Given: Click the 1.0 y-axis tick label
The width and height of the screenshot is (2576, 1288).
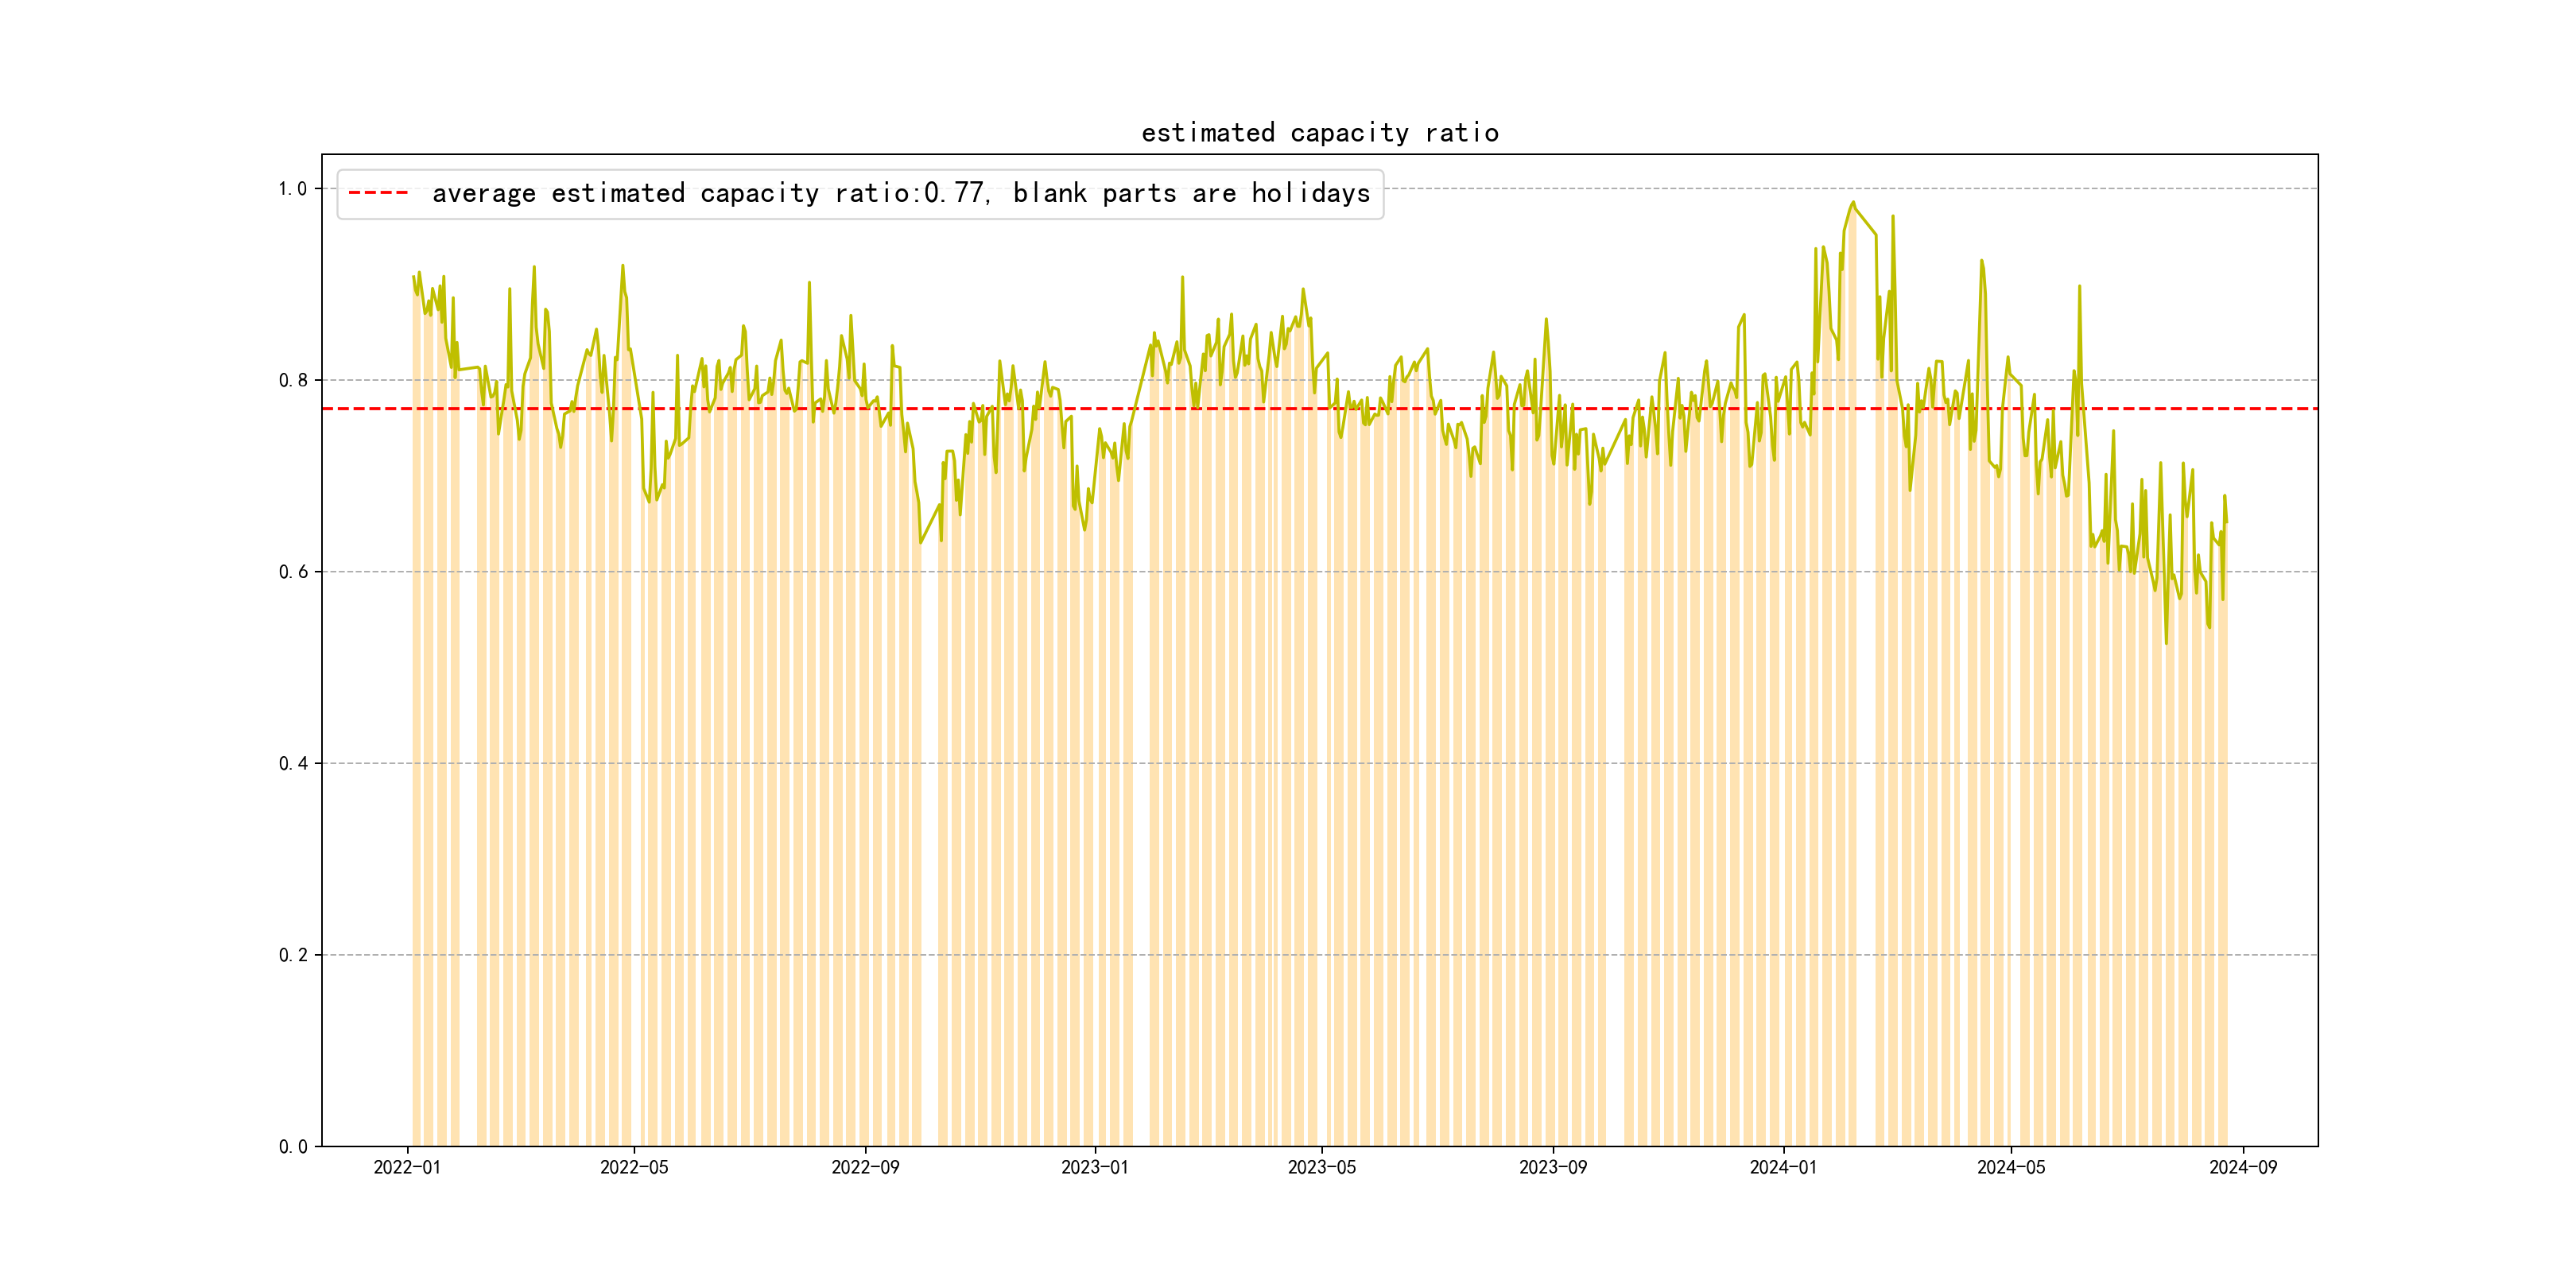Looking at the screenshot, I should point(293,189).
